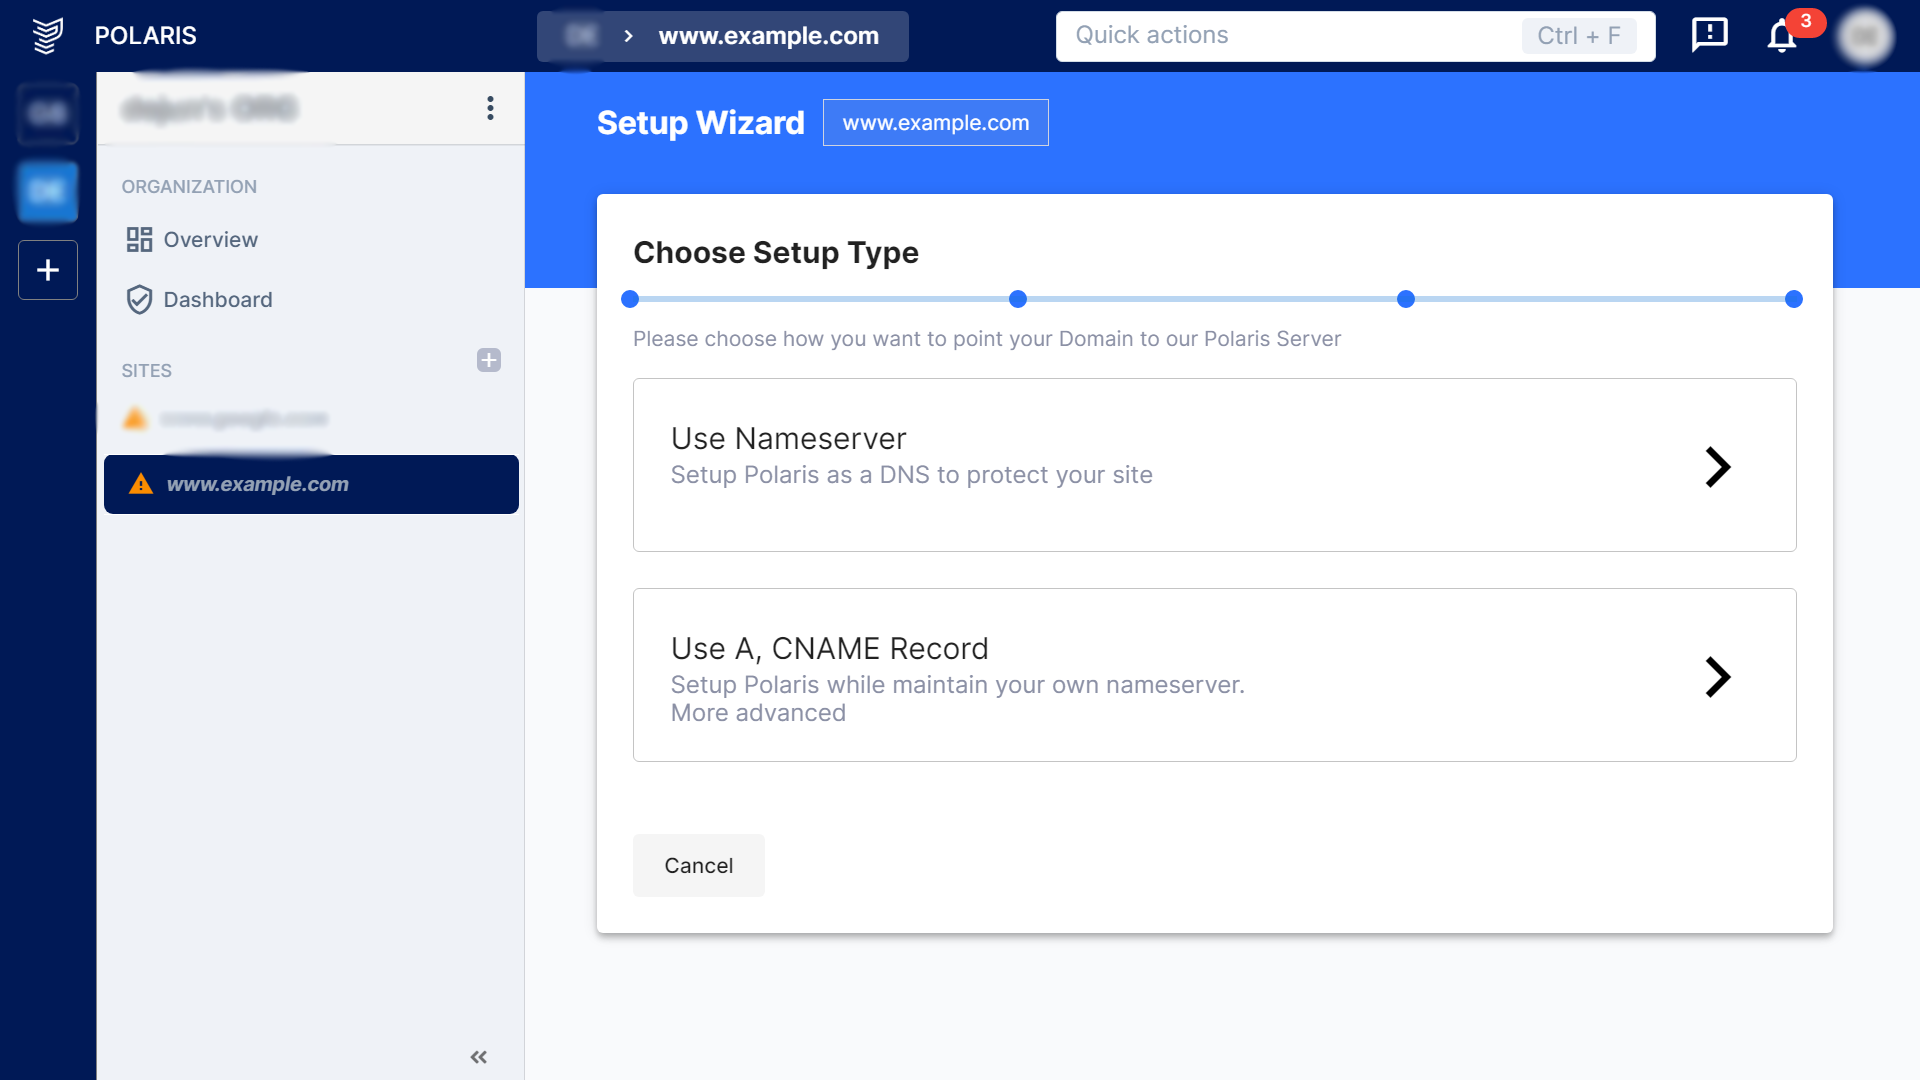Click the www.example.com badge beside Setup Wizard
1920x1080 pixels.
[935, 122]
